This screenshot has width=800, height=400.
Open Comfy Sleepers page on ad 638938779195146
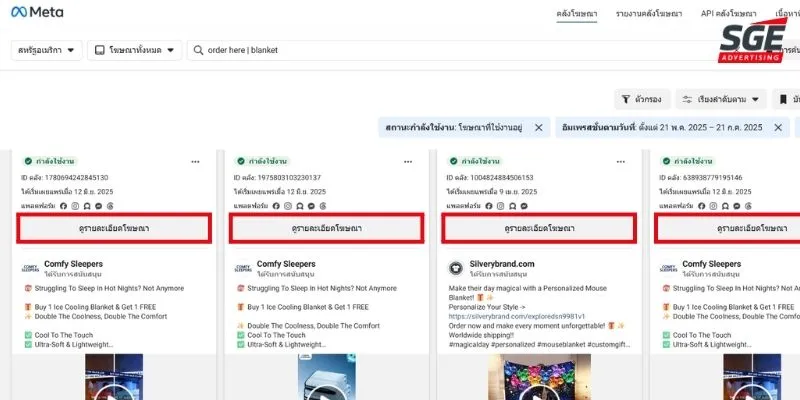(x=712, y=264)
